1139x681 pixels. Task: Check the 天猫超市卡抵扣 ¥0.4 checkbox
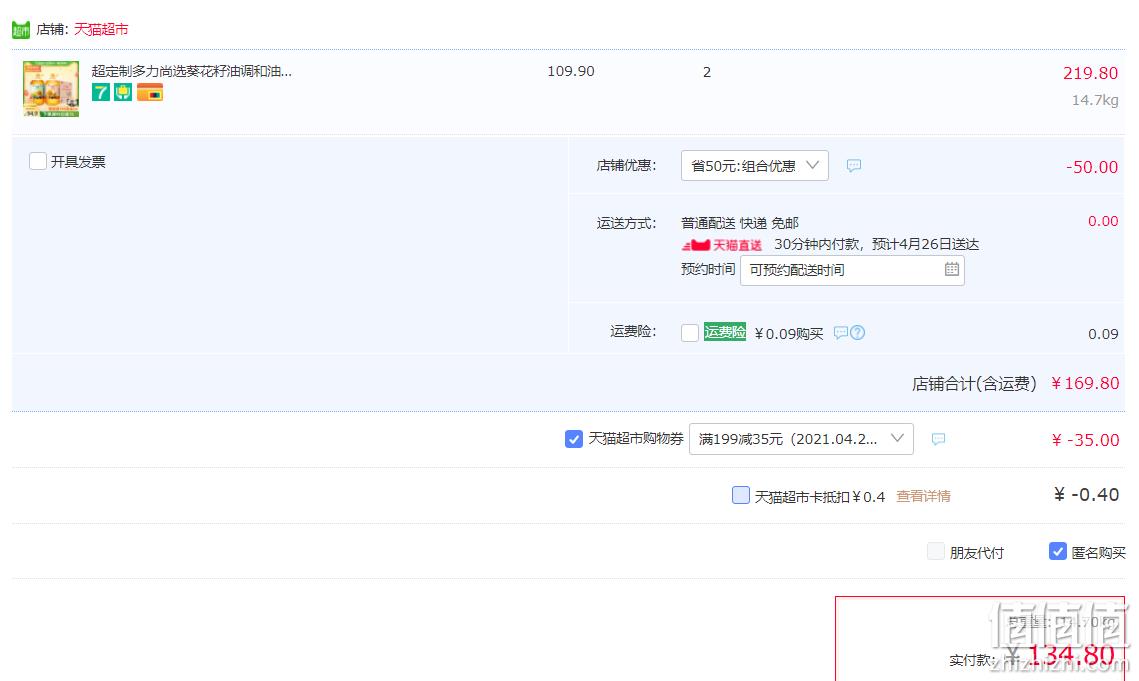[x=741, y=496]
